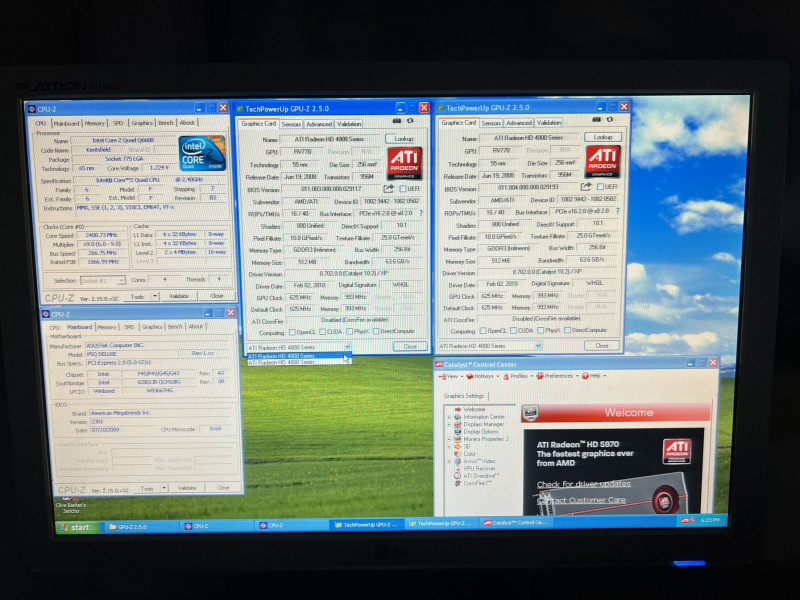Expand the Avivo Video tree node
The height and width of the screenshot is (600, 800).
(449, 461)
